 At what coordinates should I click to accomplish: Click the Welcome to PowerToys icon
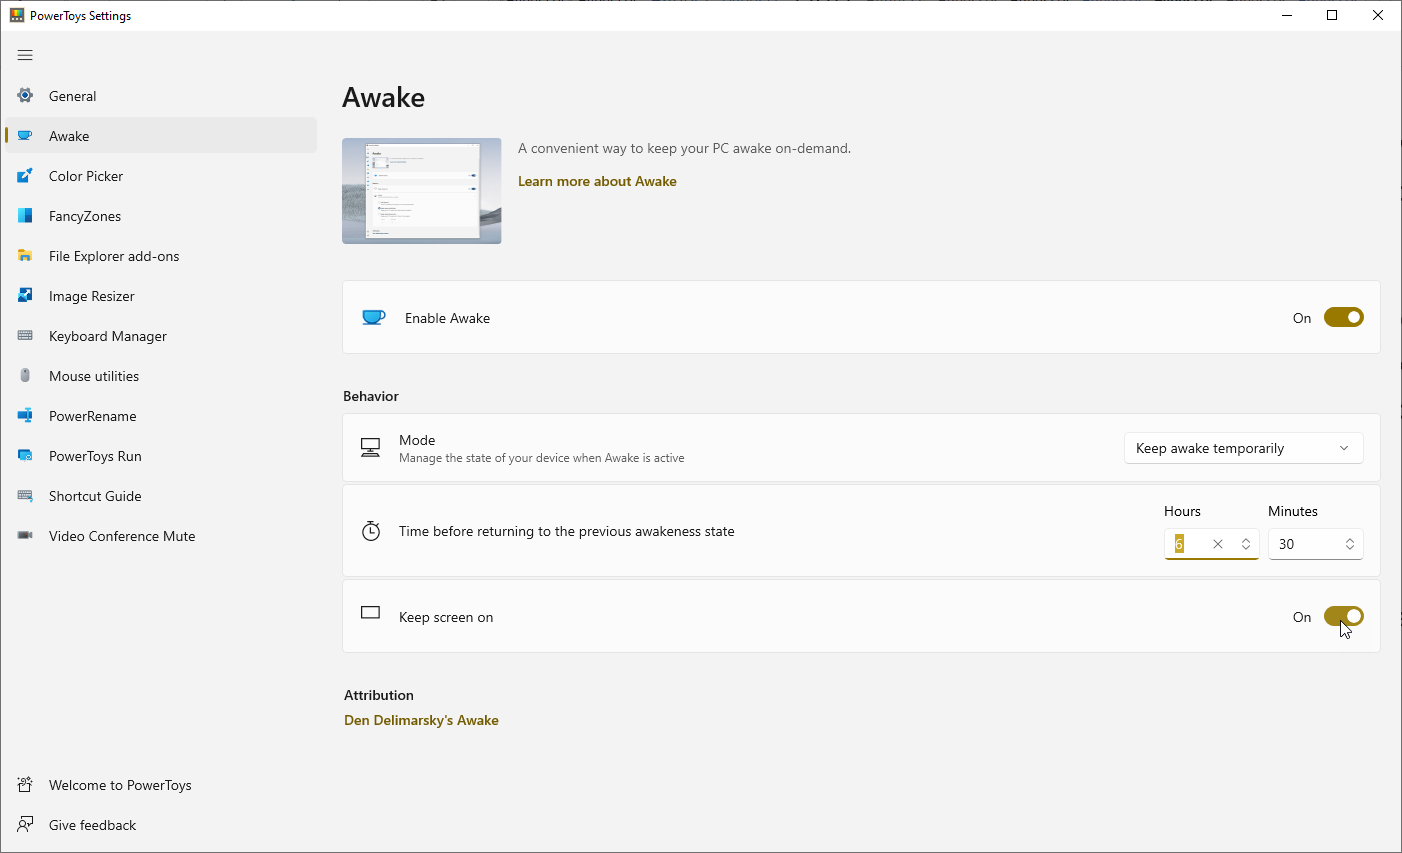pos(25,785)
